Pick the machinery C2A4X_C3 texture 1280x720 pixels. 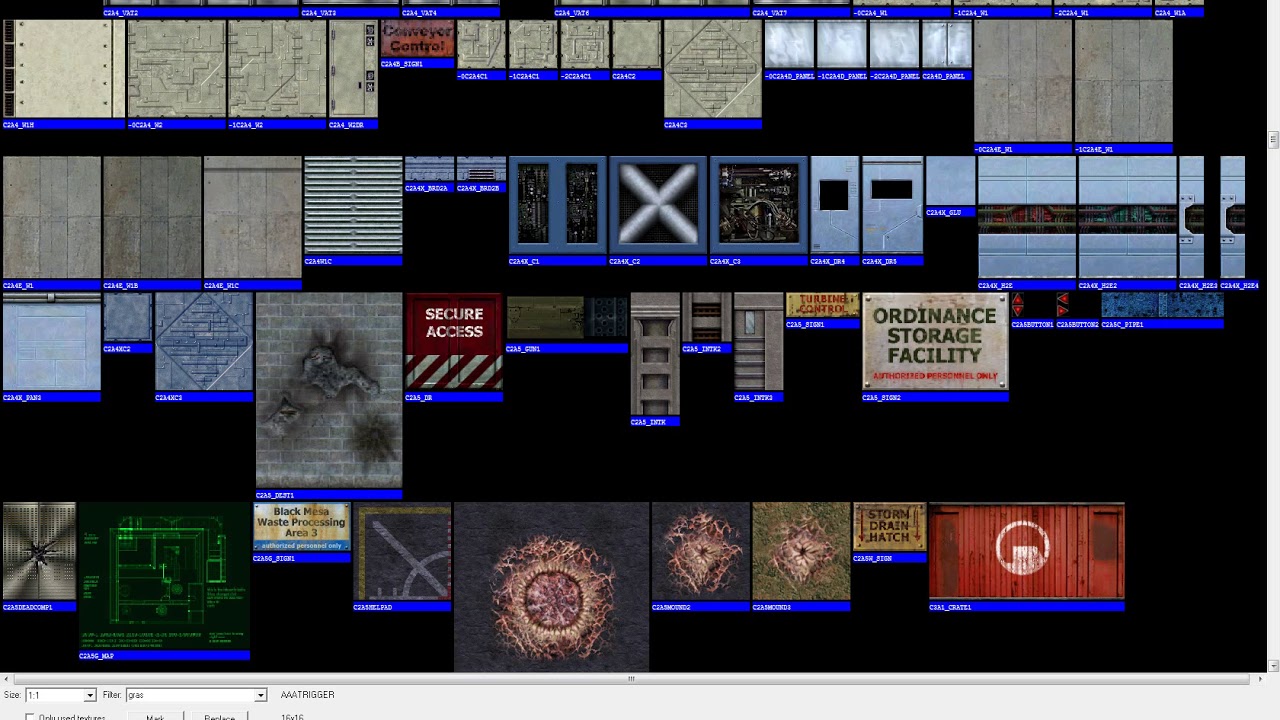click(x=758, y=205)
